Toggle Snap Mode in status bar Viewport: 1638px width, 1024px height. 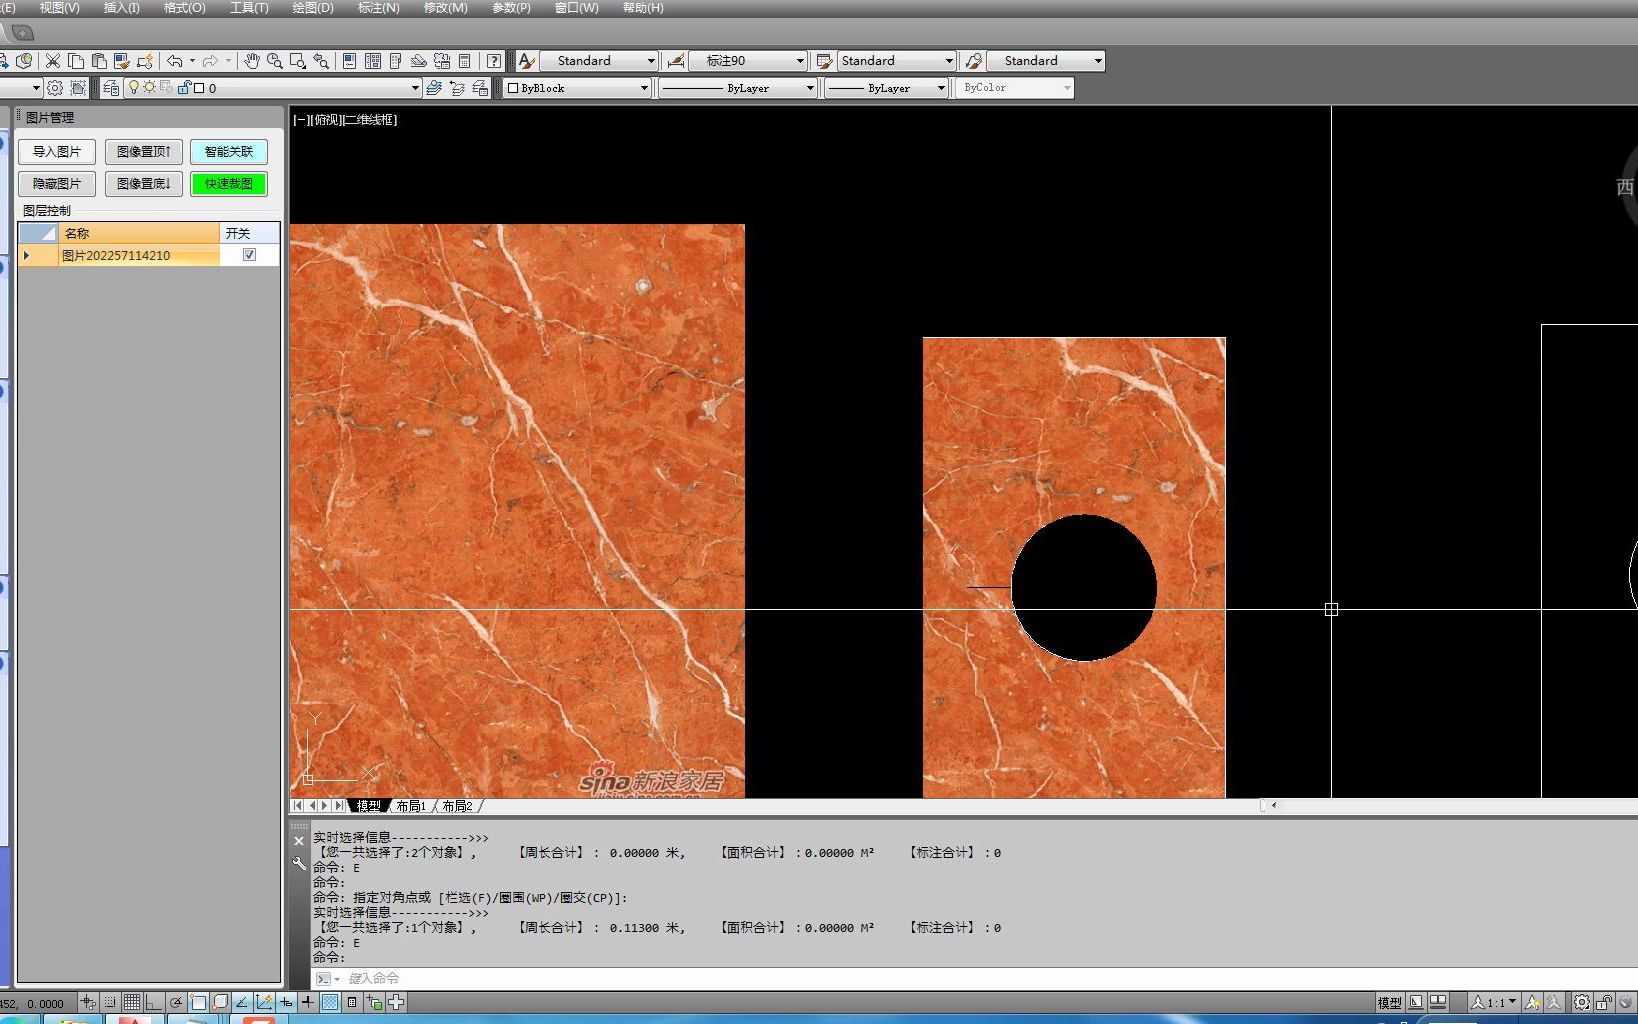point(110,1002)
